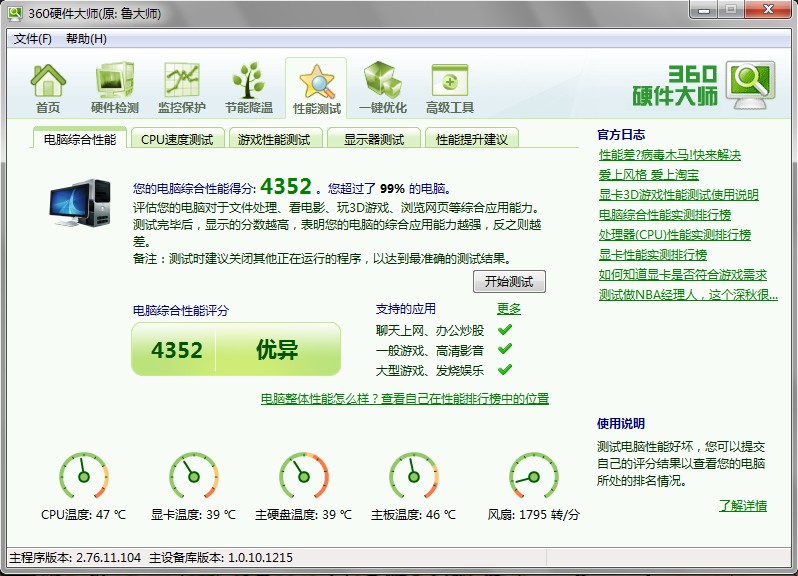
Task: Open the 文件(F) menu
Action: click(x=33, y=39)
